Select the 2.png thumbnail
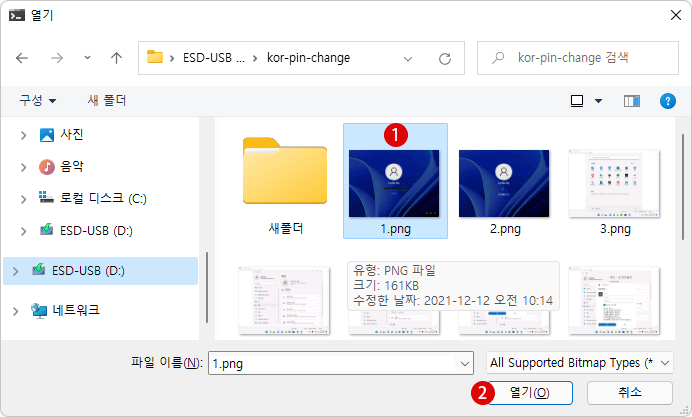The width and height of the screenshot is (692, 417). (x=504, y=183)
